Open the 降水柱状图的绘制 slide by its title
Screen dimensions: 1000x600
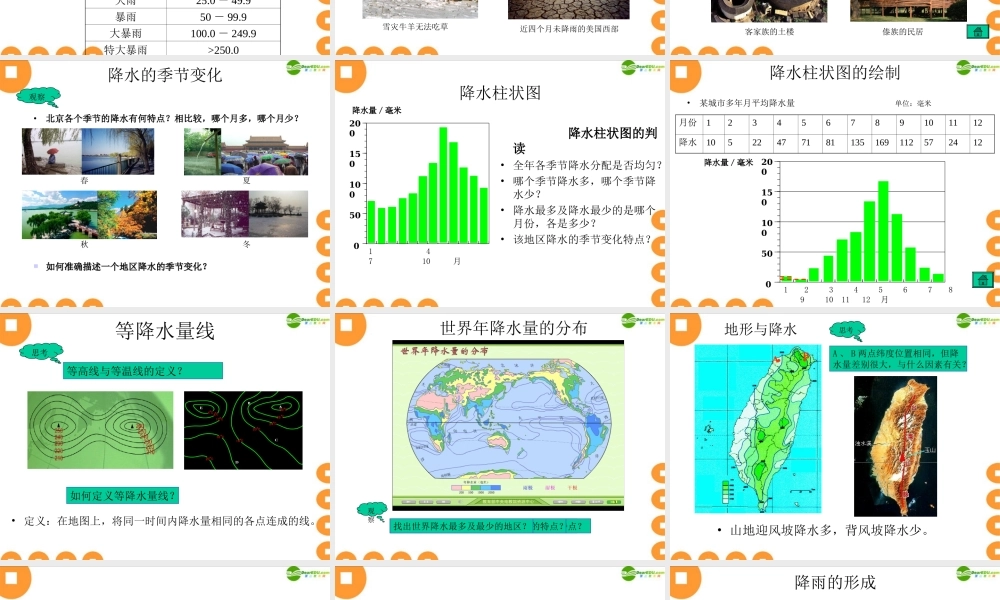click(835, 73)
